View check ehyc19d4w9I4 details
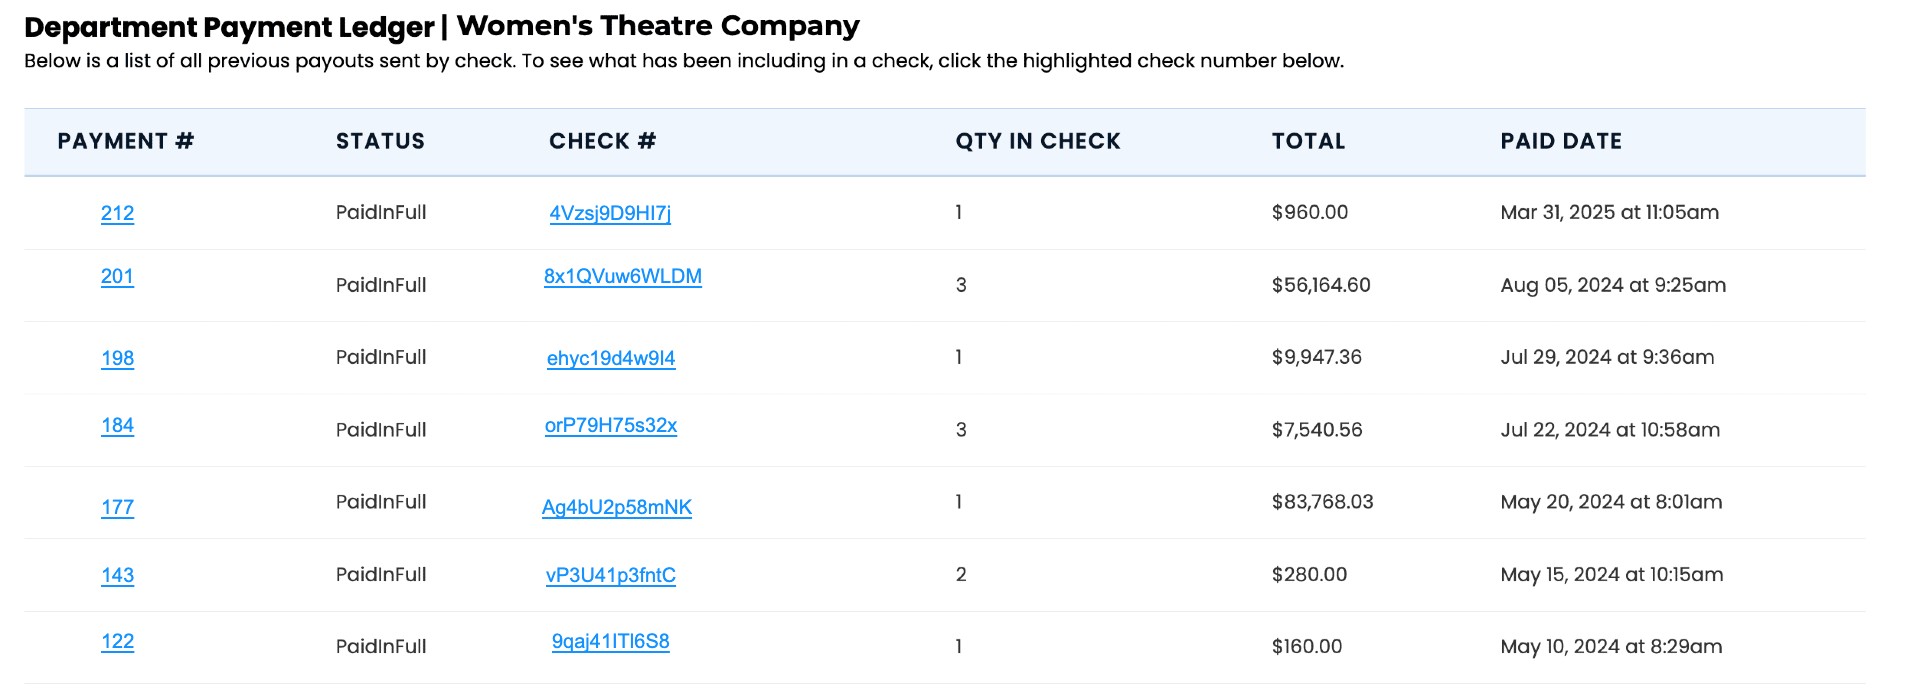The height and width of the screenshot is (691, 1920). (x=611, y=358)
